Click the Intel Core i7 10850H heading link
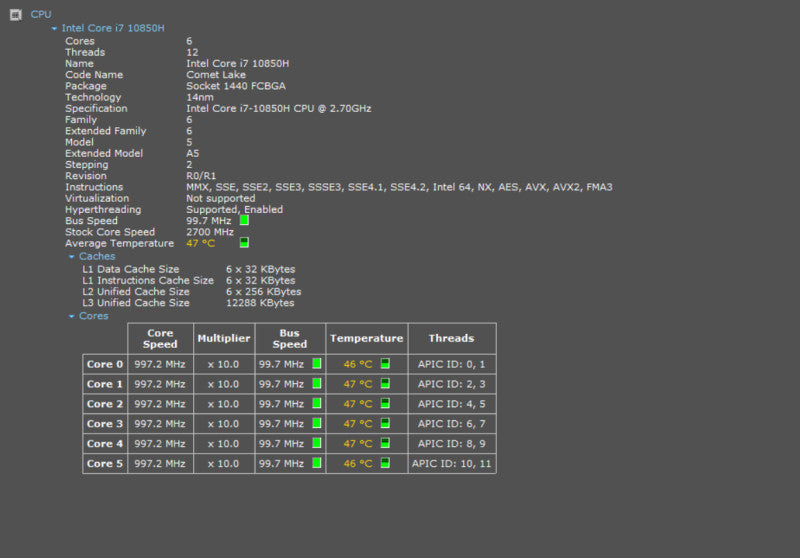Viewport: 800px width, 558px height. click(x=113, y=28)
